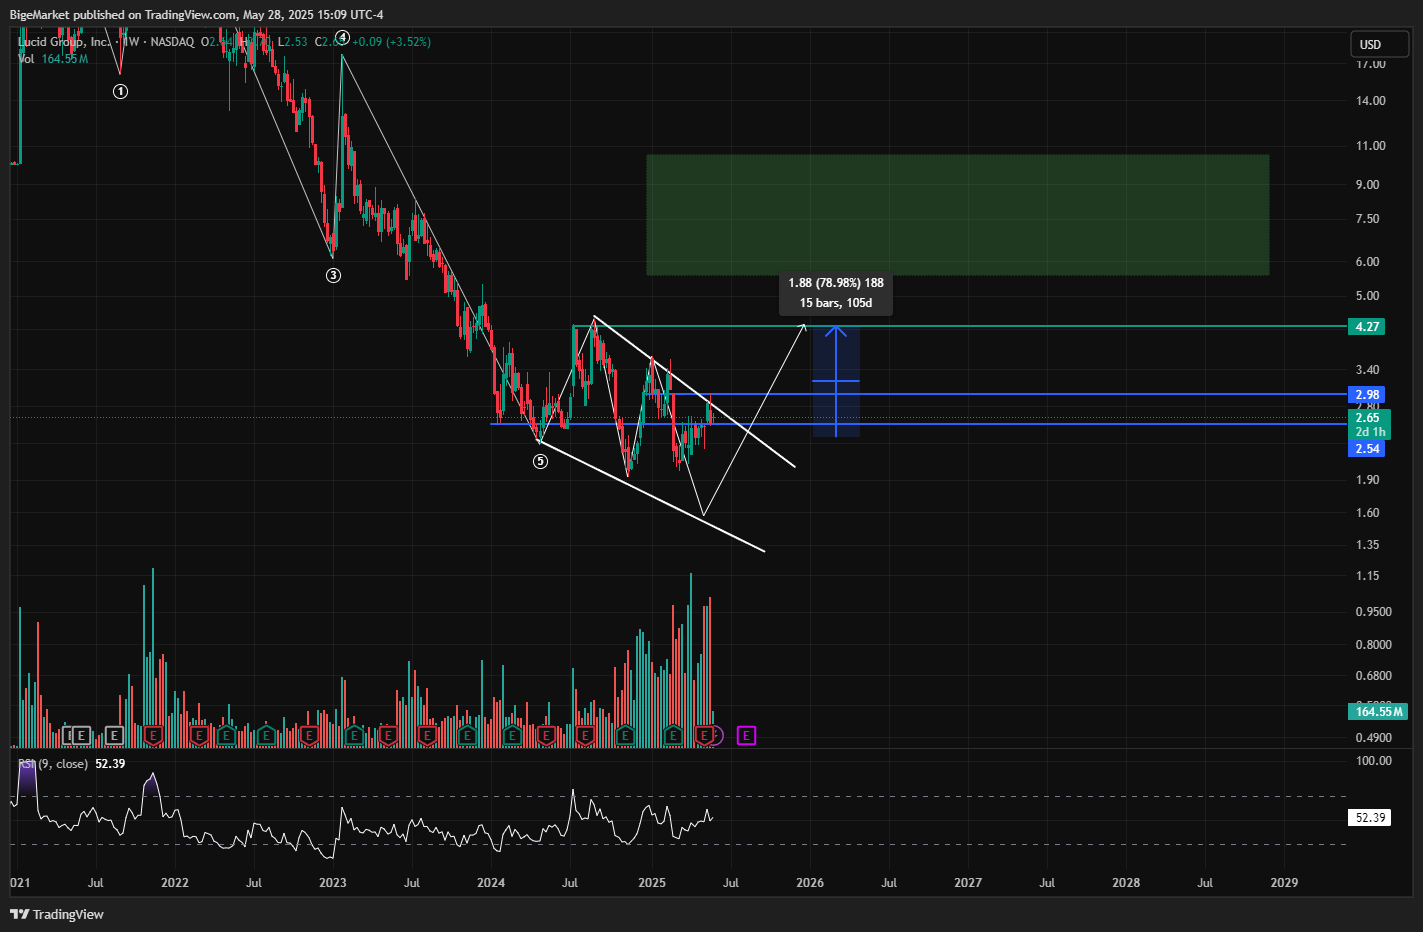Click the green 4.27 price label
Screen dimensions: 1423x932
click(1367, 327)
